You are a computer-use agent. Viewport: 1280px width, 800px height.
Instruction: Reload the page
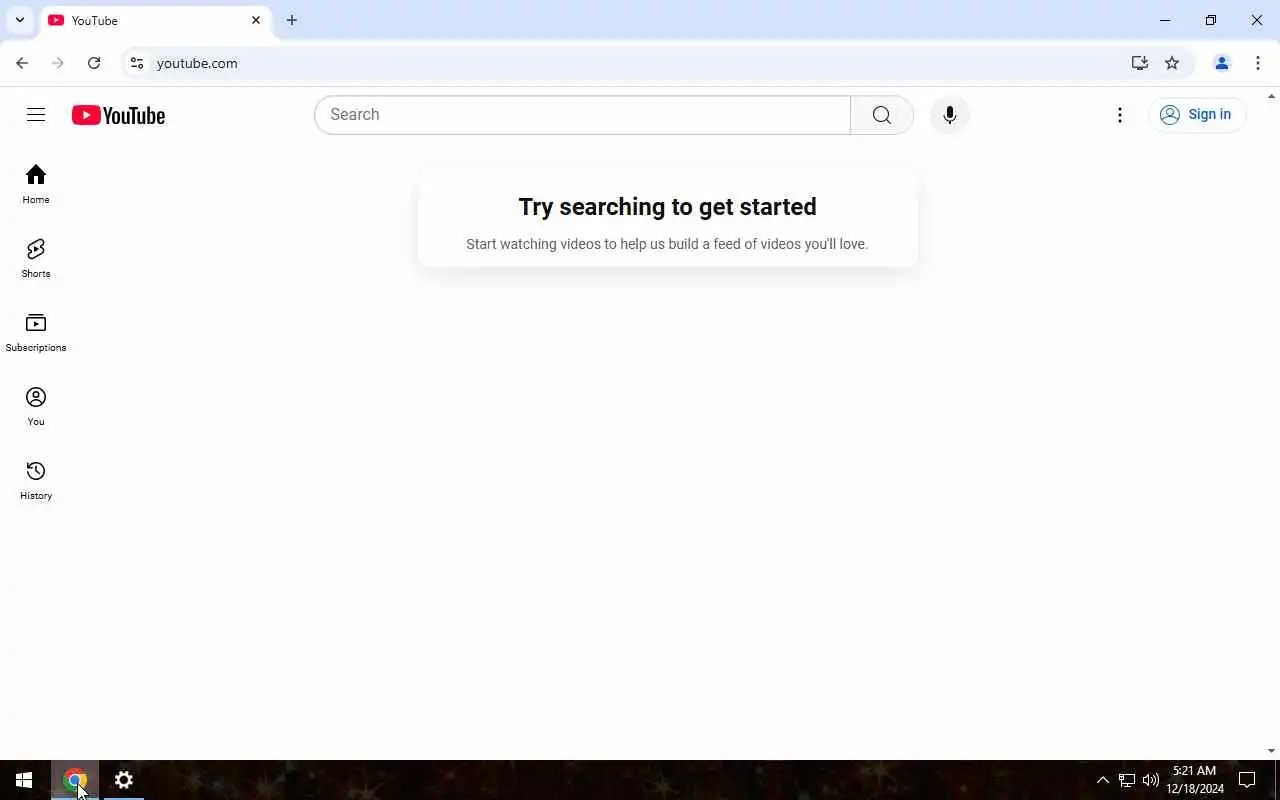click(x=94, y=63)
